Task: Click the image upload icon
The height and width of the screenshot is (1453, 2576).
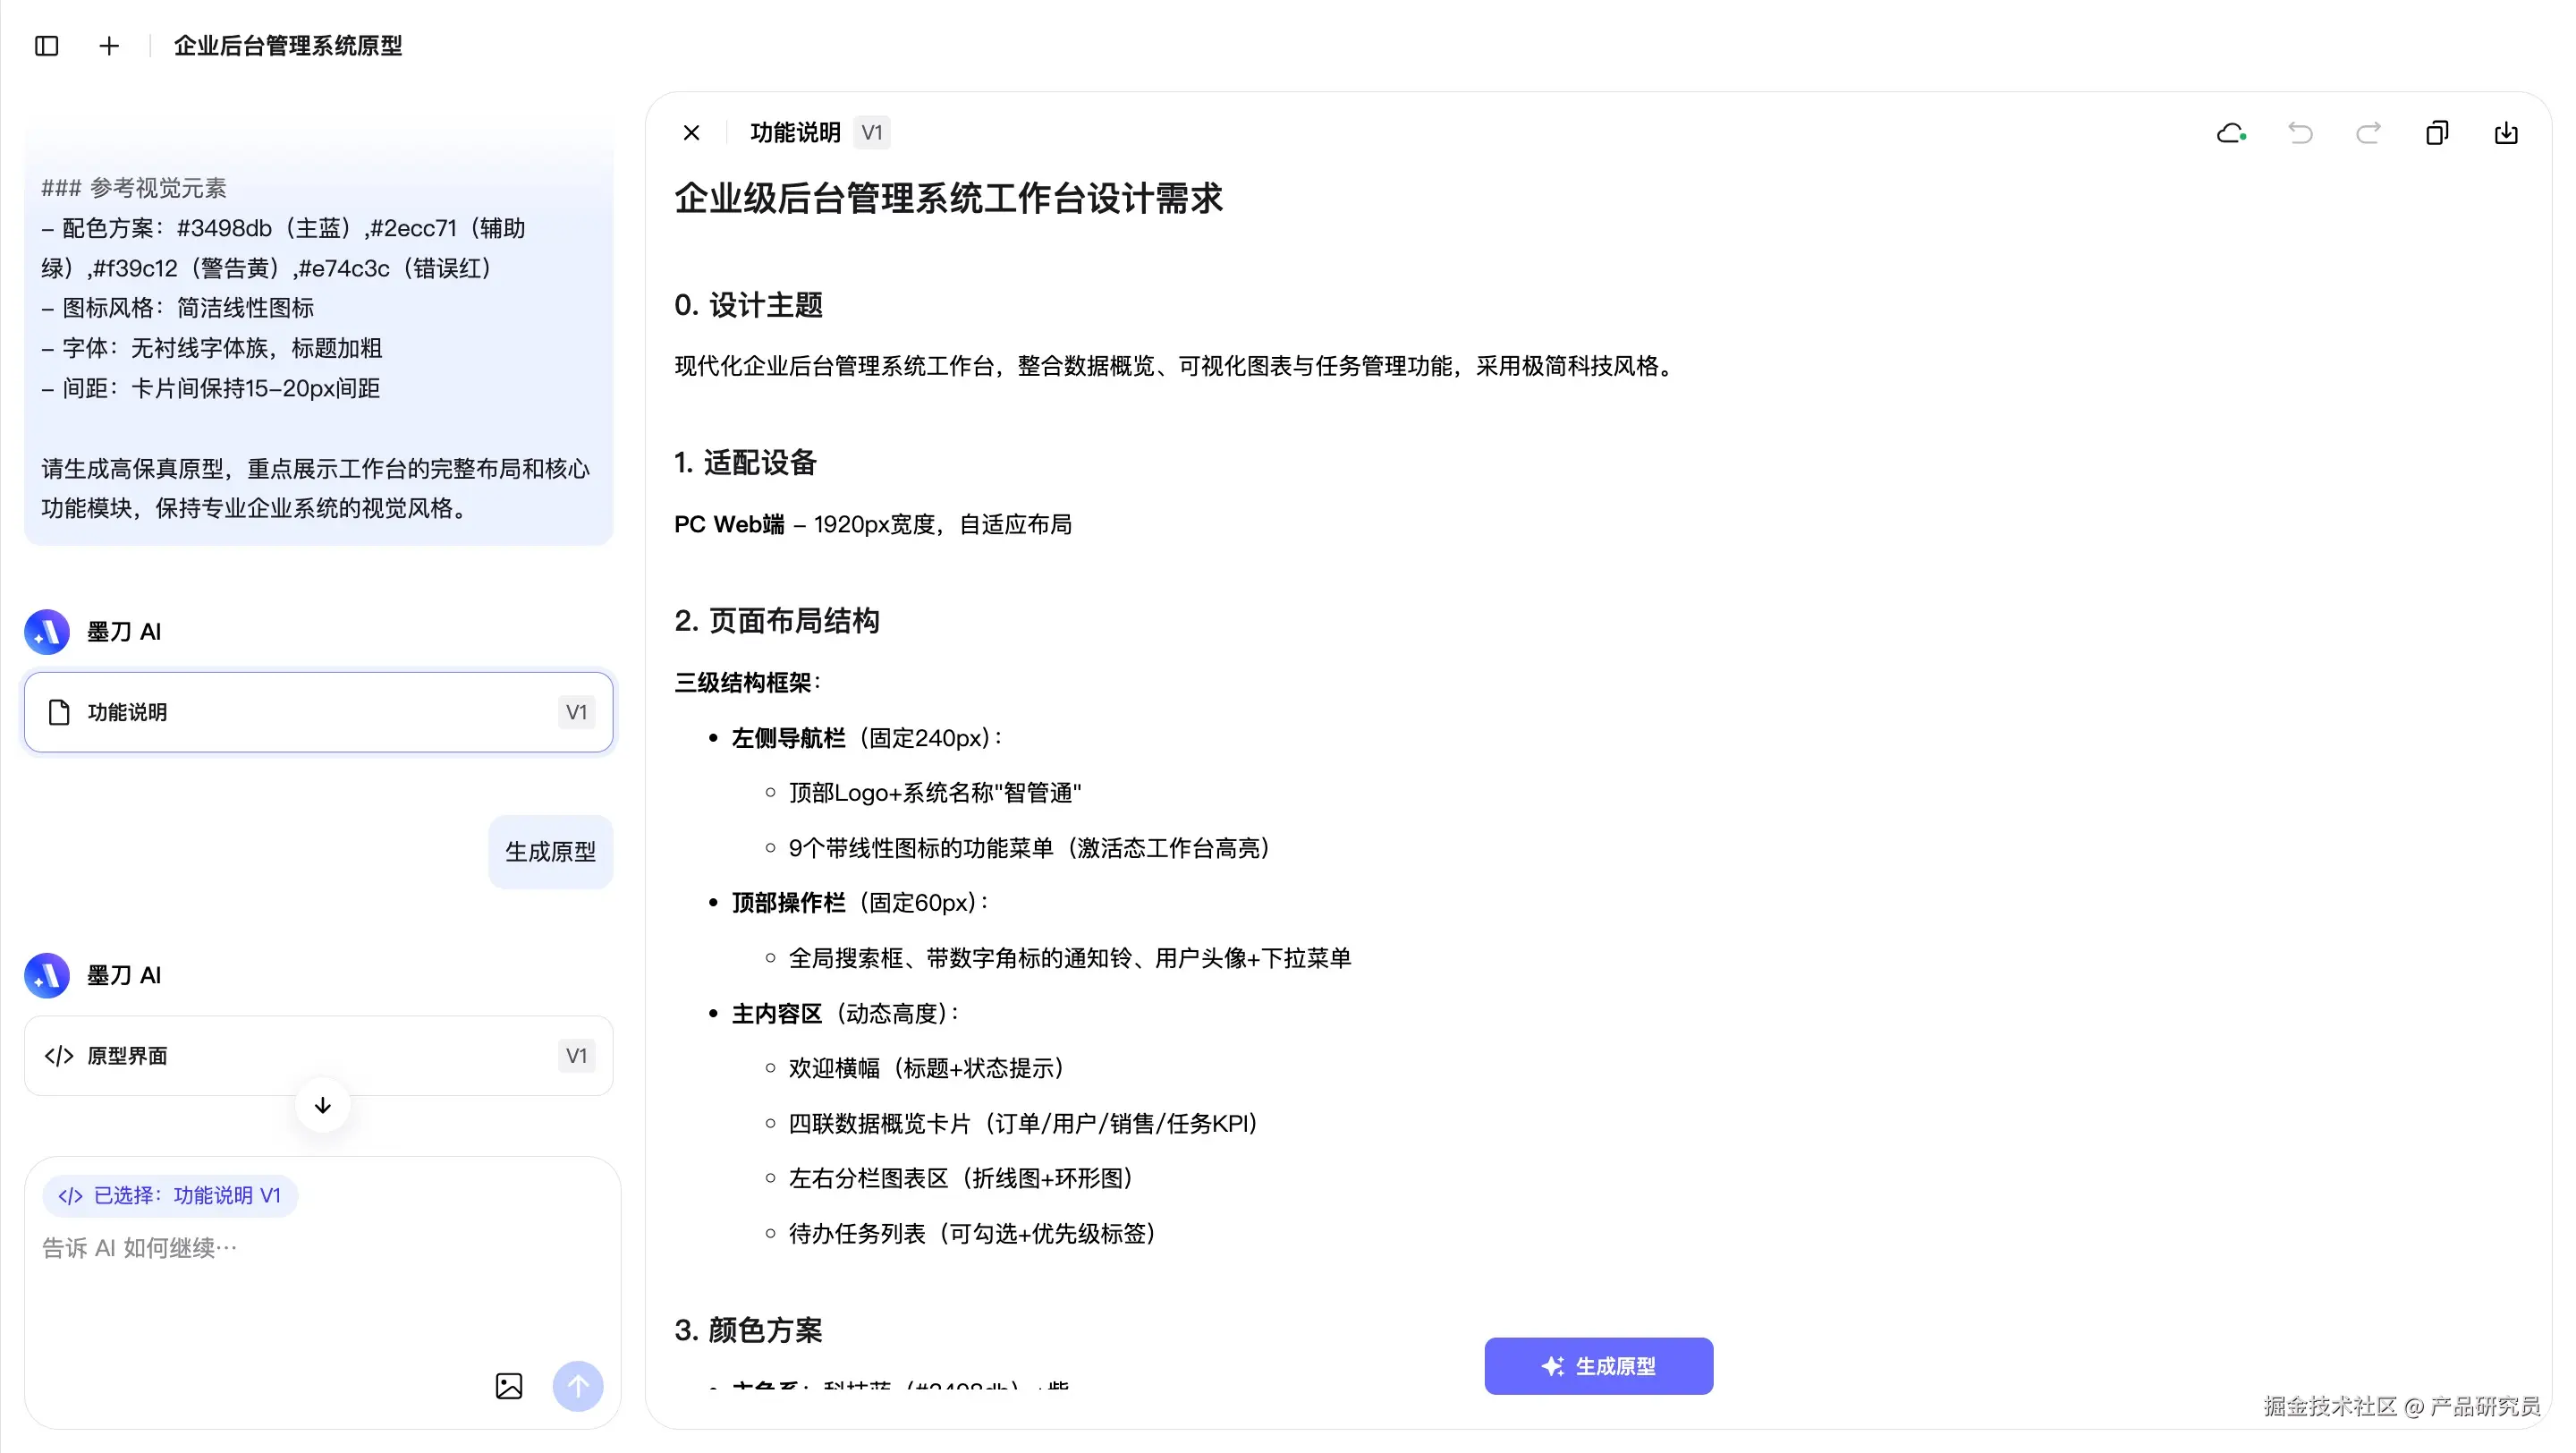Action: pyautogui.click(x=509, y=1386)
